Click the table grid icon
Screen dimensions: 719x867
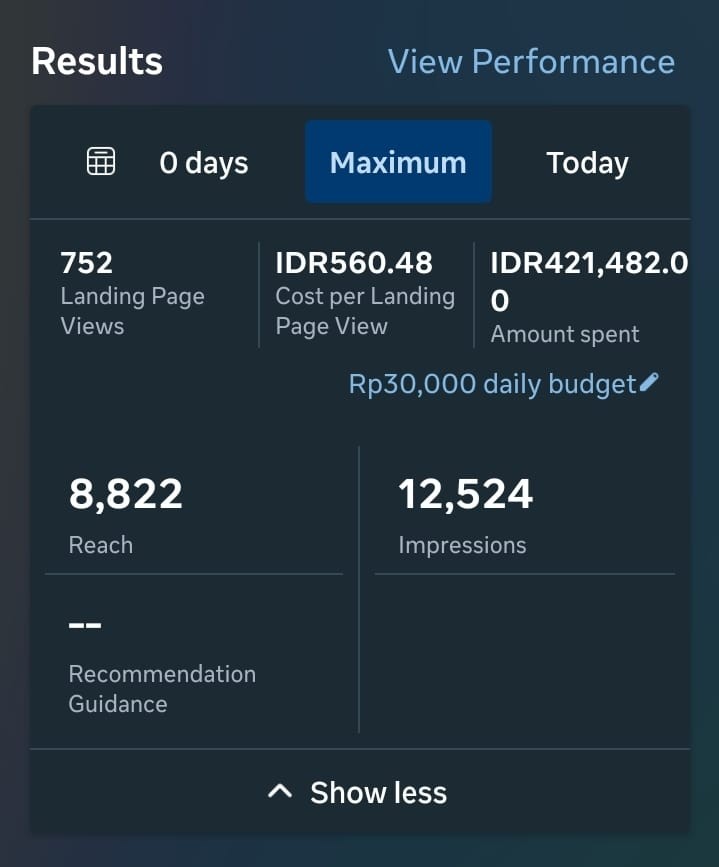pos(101,161)
